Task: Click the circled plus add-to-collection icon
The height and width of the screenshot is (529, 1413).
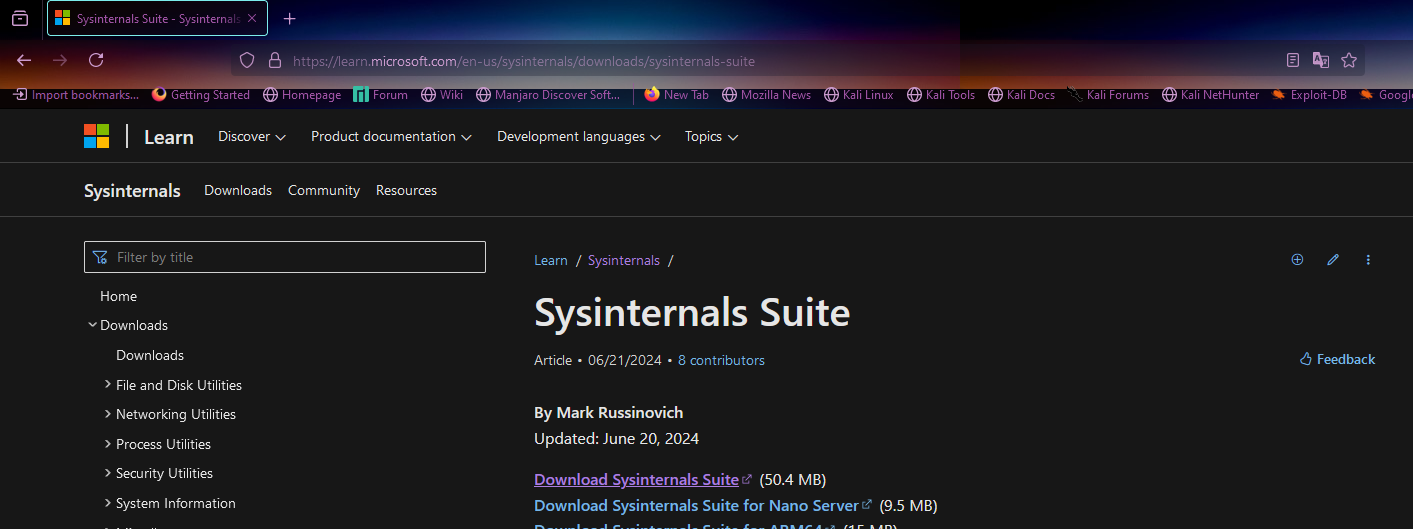Action: (1297, 260)
